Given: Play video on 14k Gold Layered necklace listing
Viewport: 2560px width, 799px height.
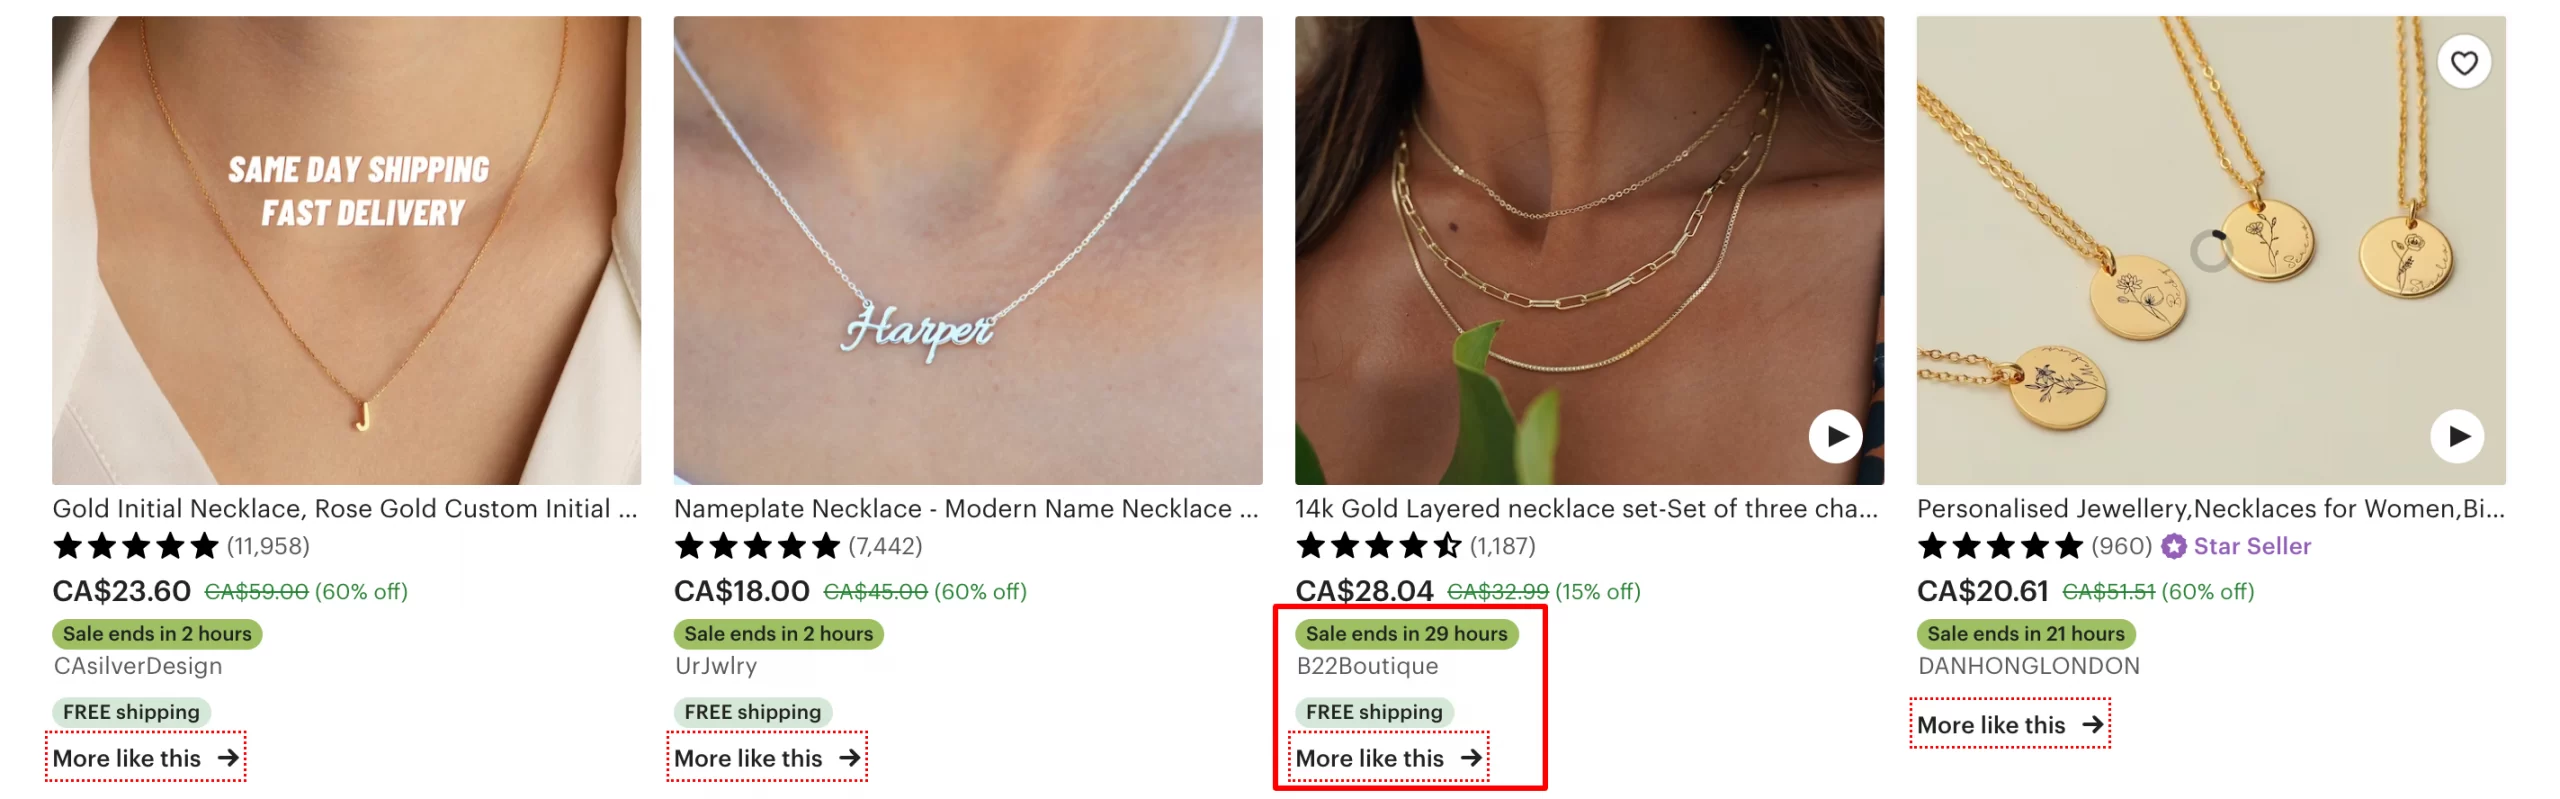Looking at the screenshot, I should (x=1835, y=436).
